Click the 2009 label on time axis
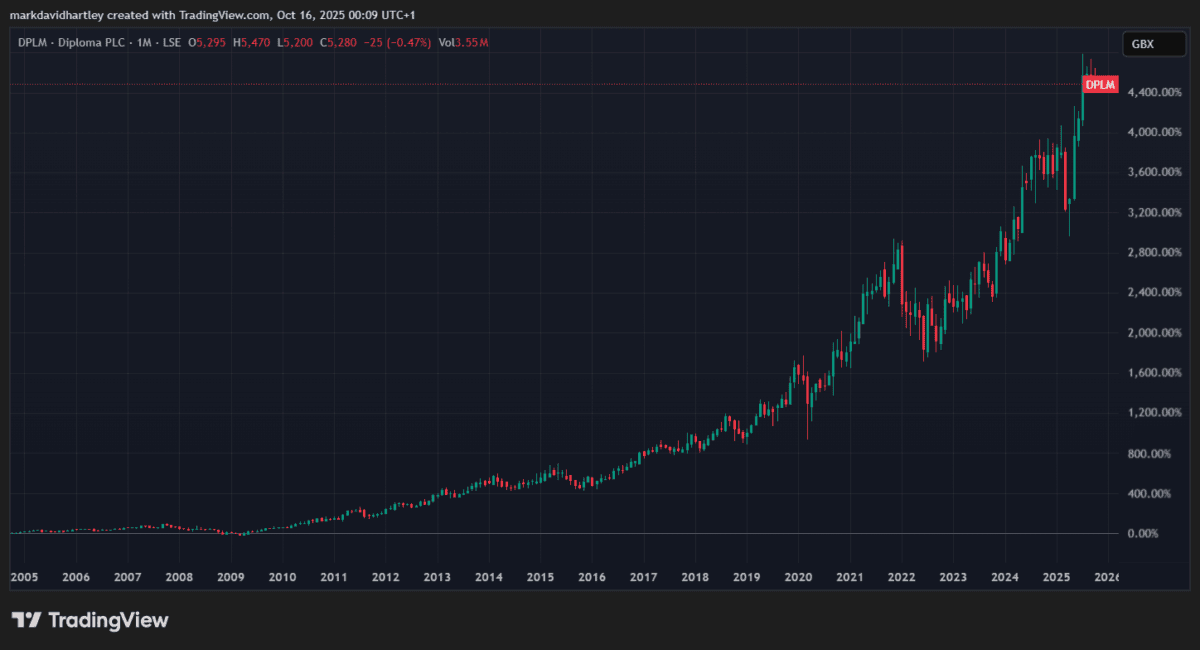 point(230,577)
